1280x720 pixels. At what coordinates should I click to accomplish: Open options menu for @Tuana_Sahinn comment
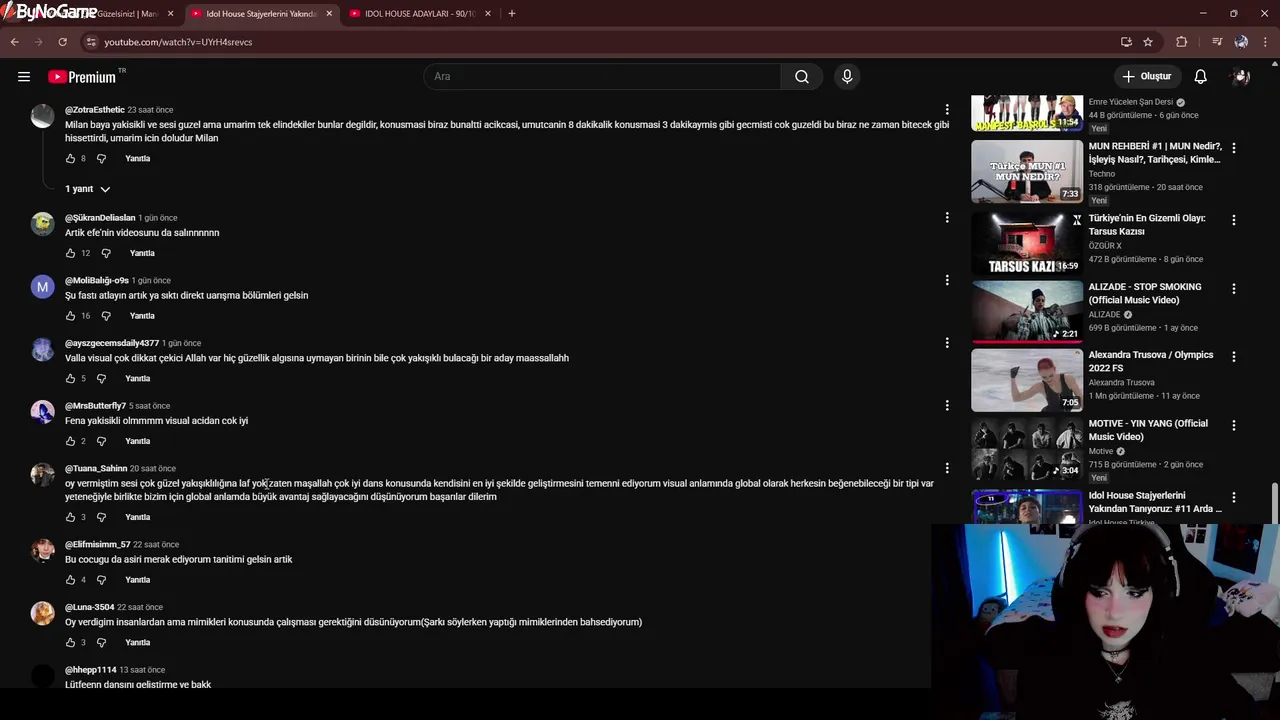[947, 468]
